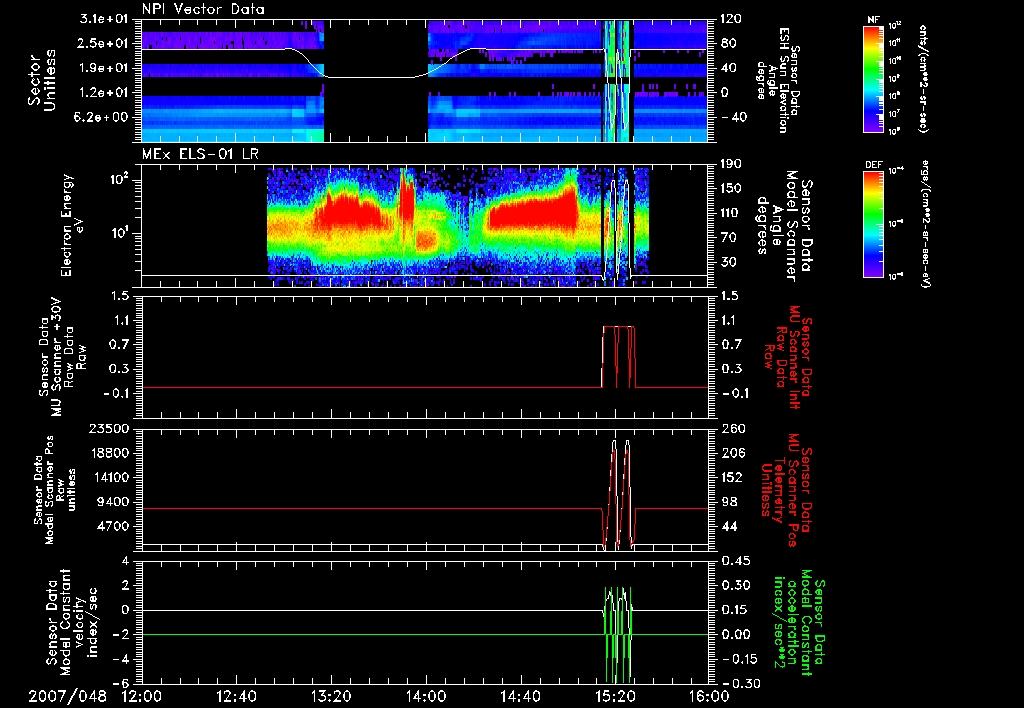Select the "DEF" label above the color bar
Viewport: 1024px width, 708px height.
click(874, 165)
